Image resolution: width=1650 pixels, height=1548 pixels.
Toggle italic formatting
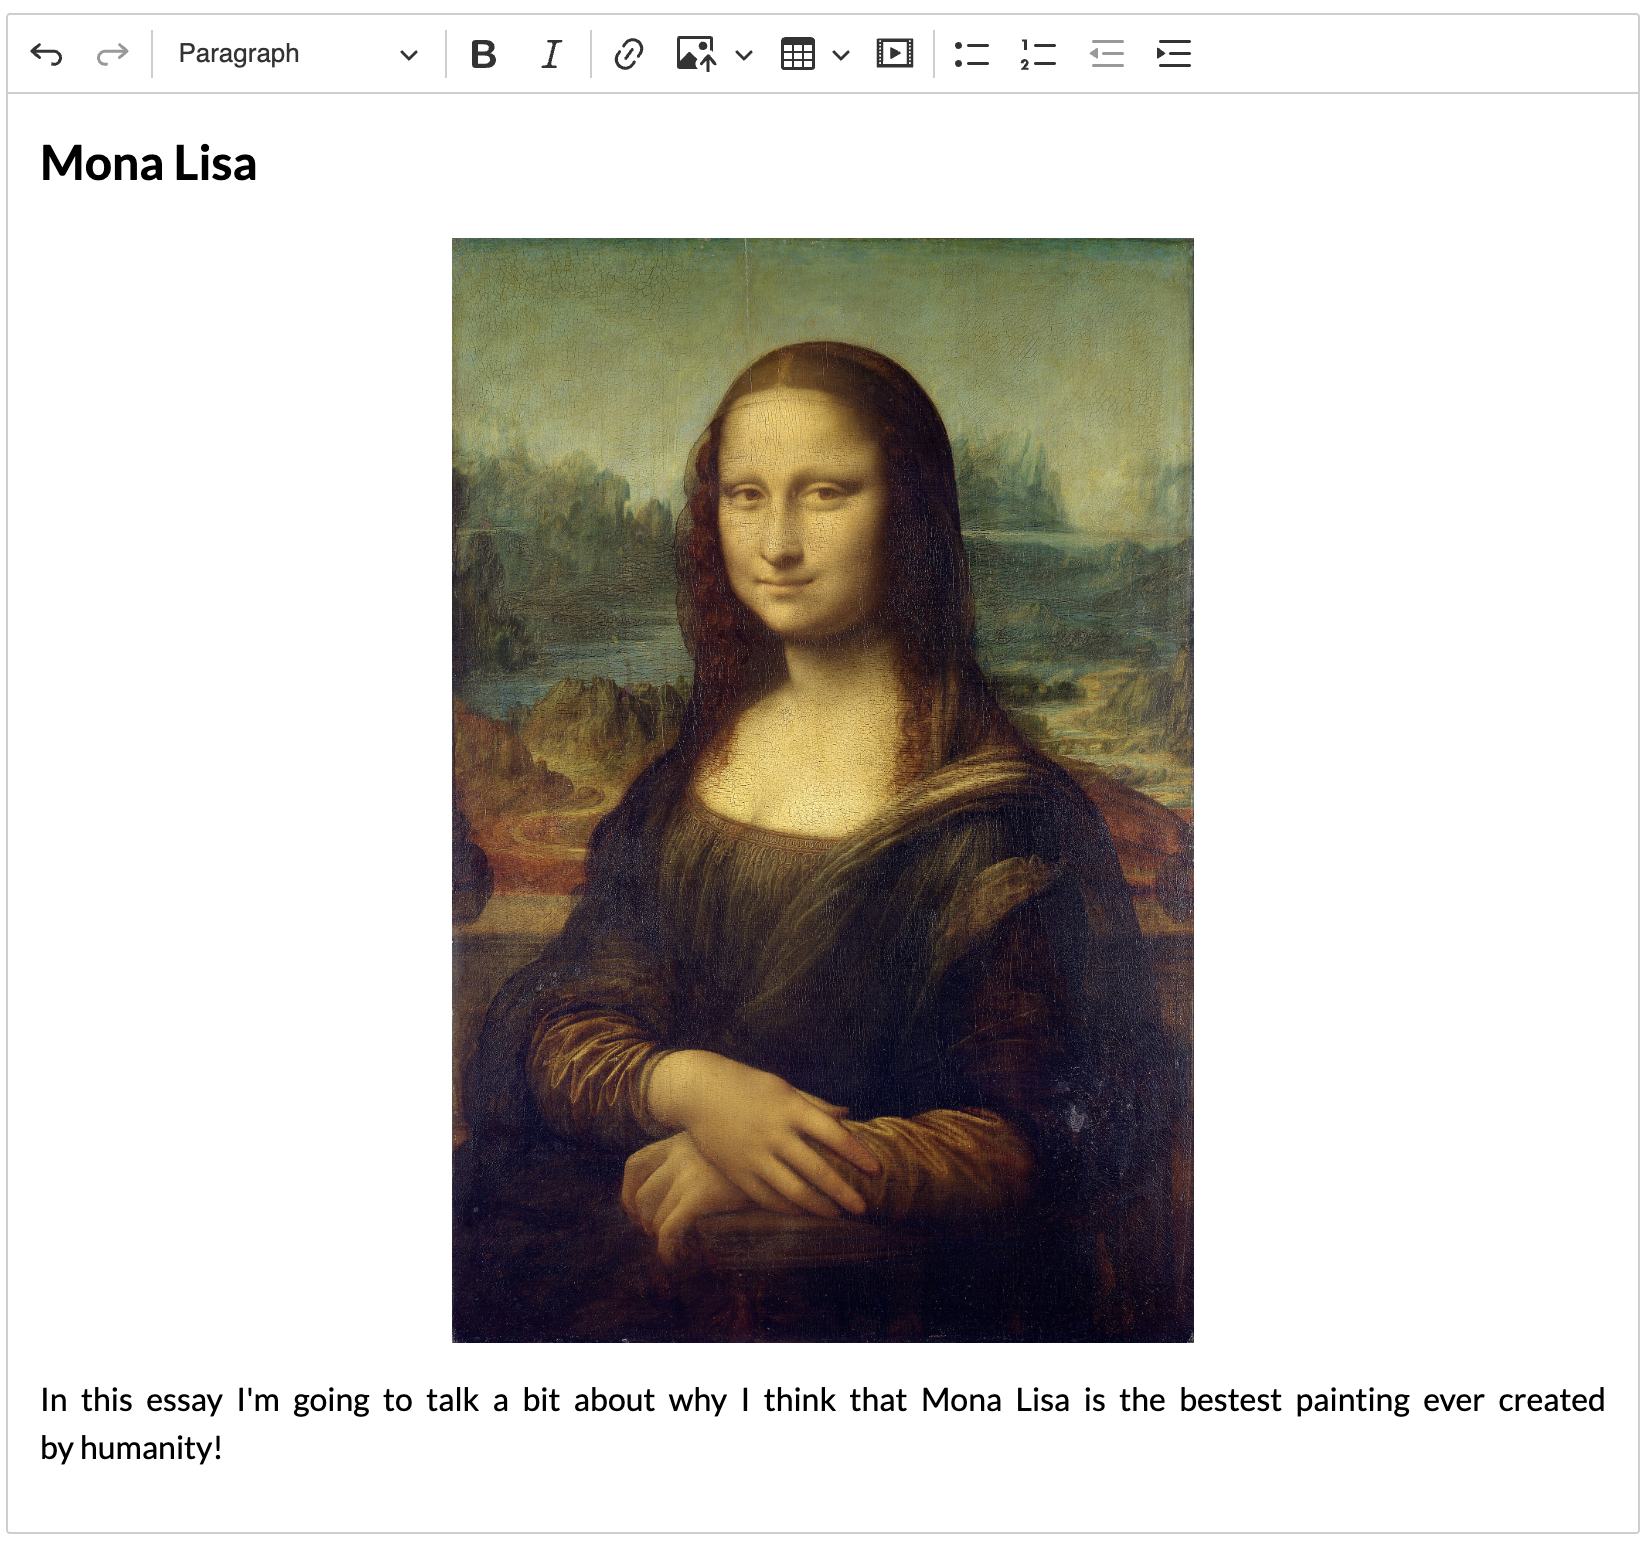(x=551, y=54)
